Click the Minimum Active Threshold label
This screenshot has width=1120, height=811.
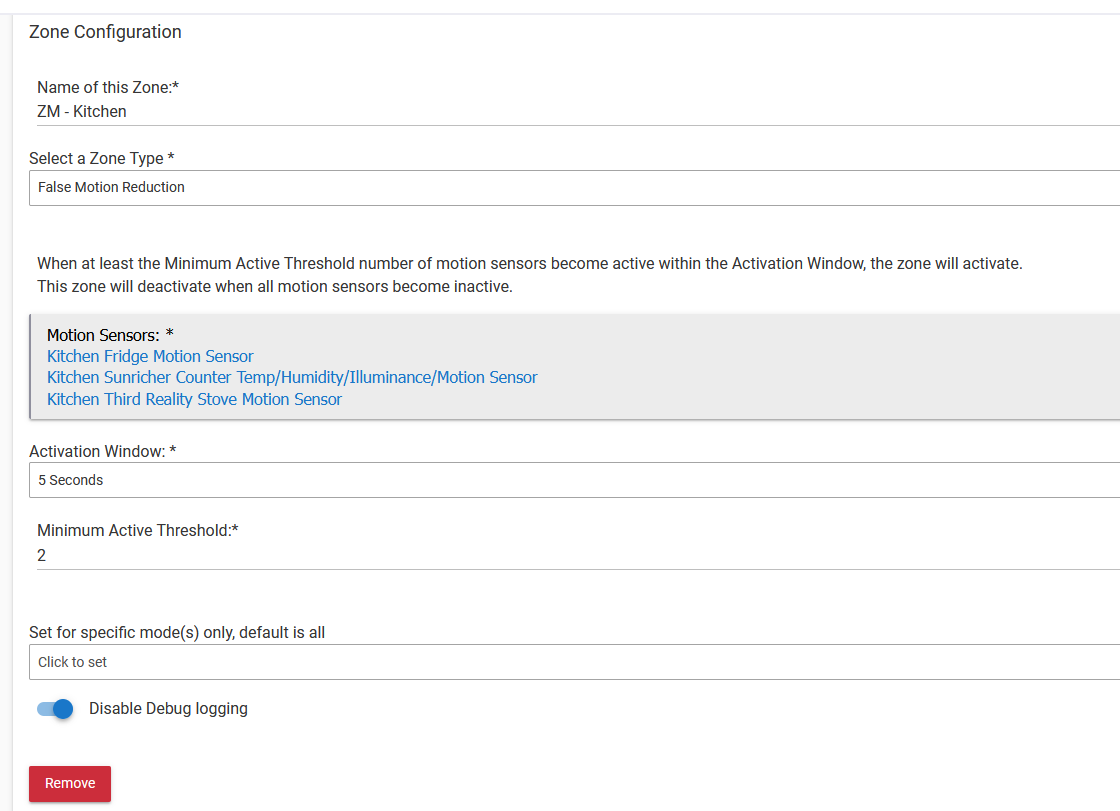(x=137, y=531)
